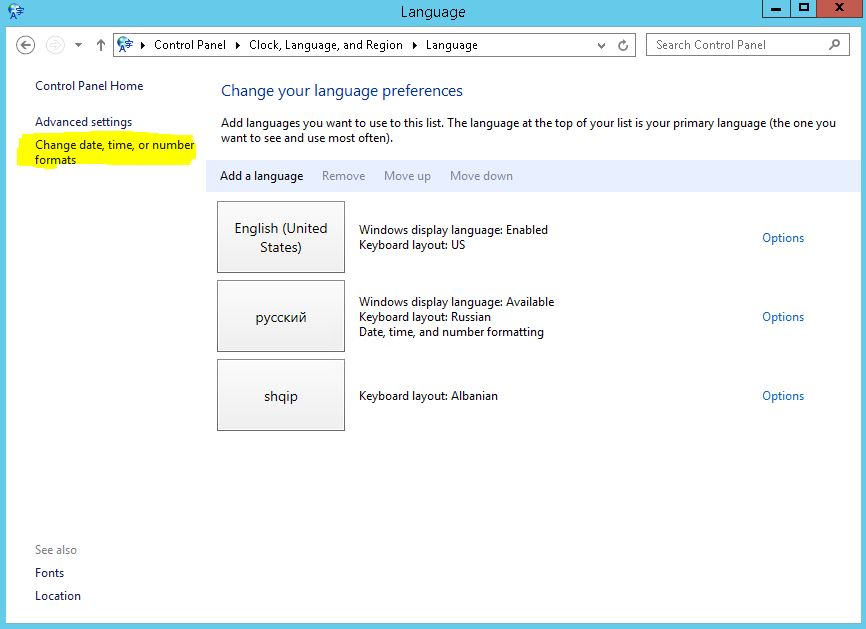Click 'Date, time, and number formatting' text
This screenshot has height=629, width=866.
[451, 332]
